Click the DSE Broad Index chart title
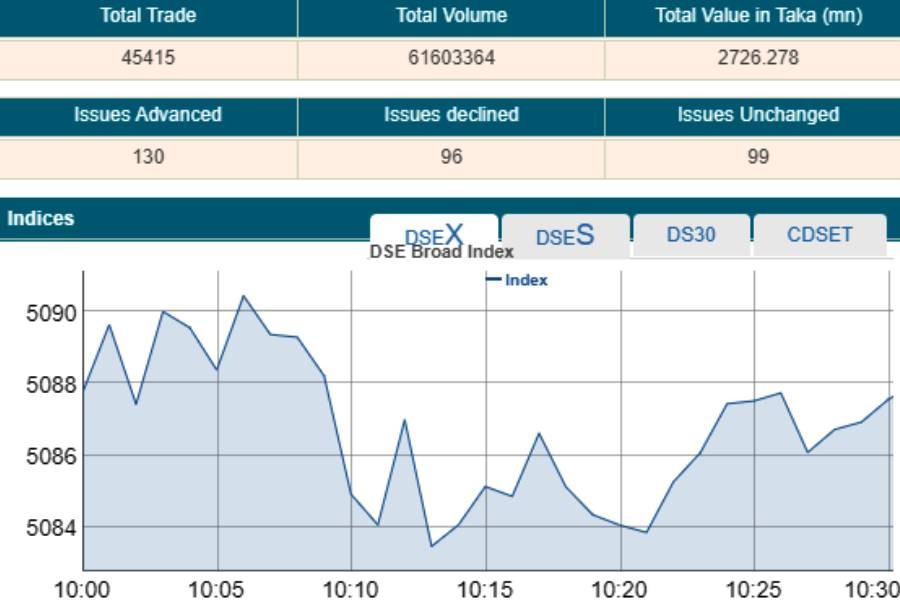 click(x=441, y=252)
